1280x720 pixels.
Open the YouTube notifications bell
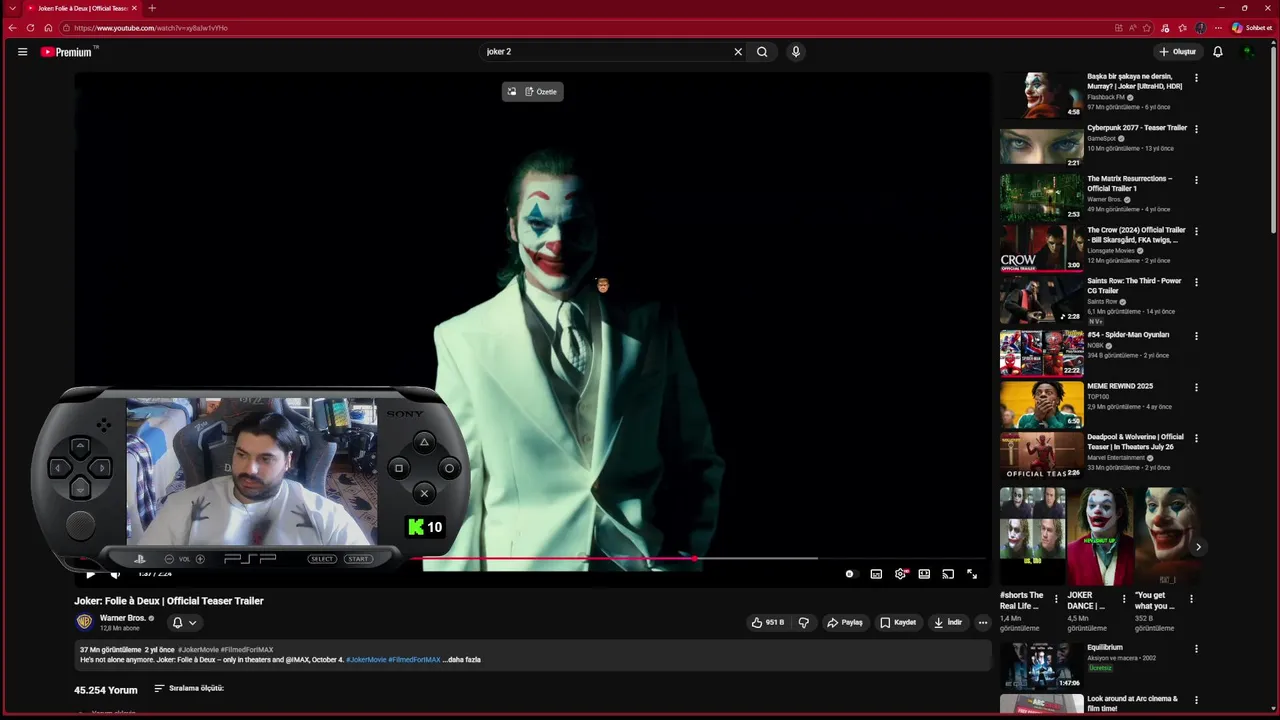click(1218, 52)
